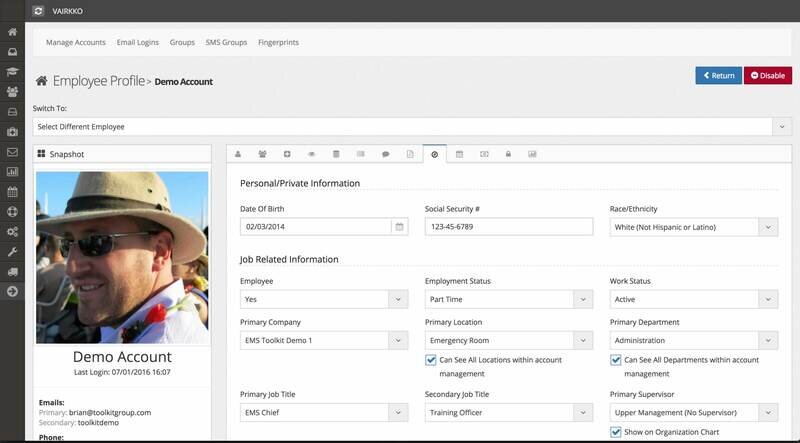Viewport: 800px width, 443px height.
Task: Click the Social Security # input field
Action: pyautogui.click(x=509, y=227)
